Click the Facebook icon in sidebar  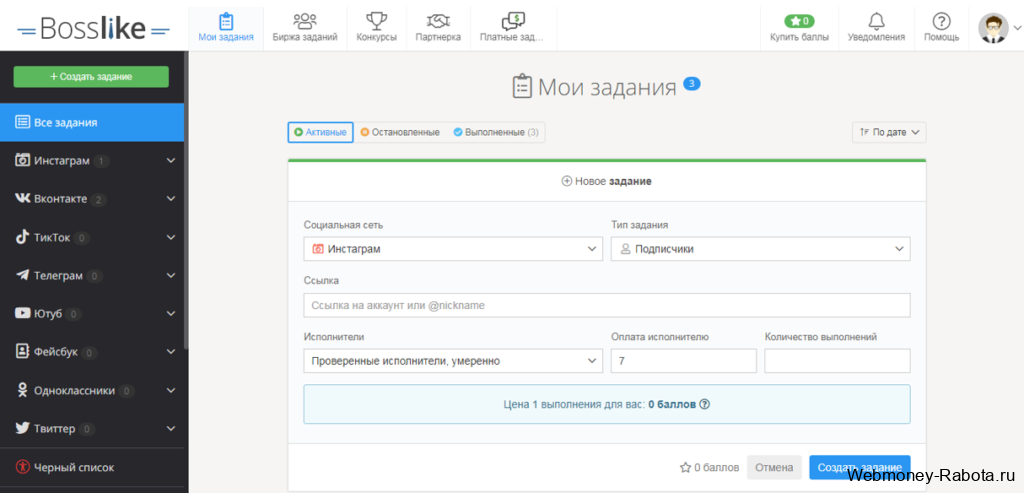[x=22, y=351]
